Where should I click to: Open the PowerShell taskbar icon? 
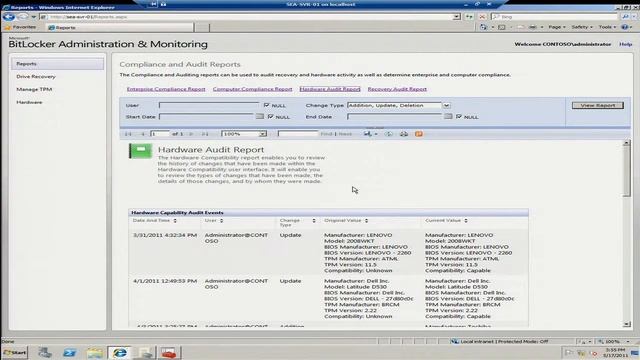point(69,352)
